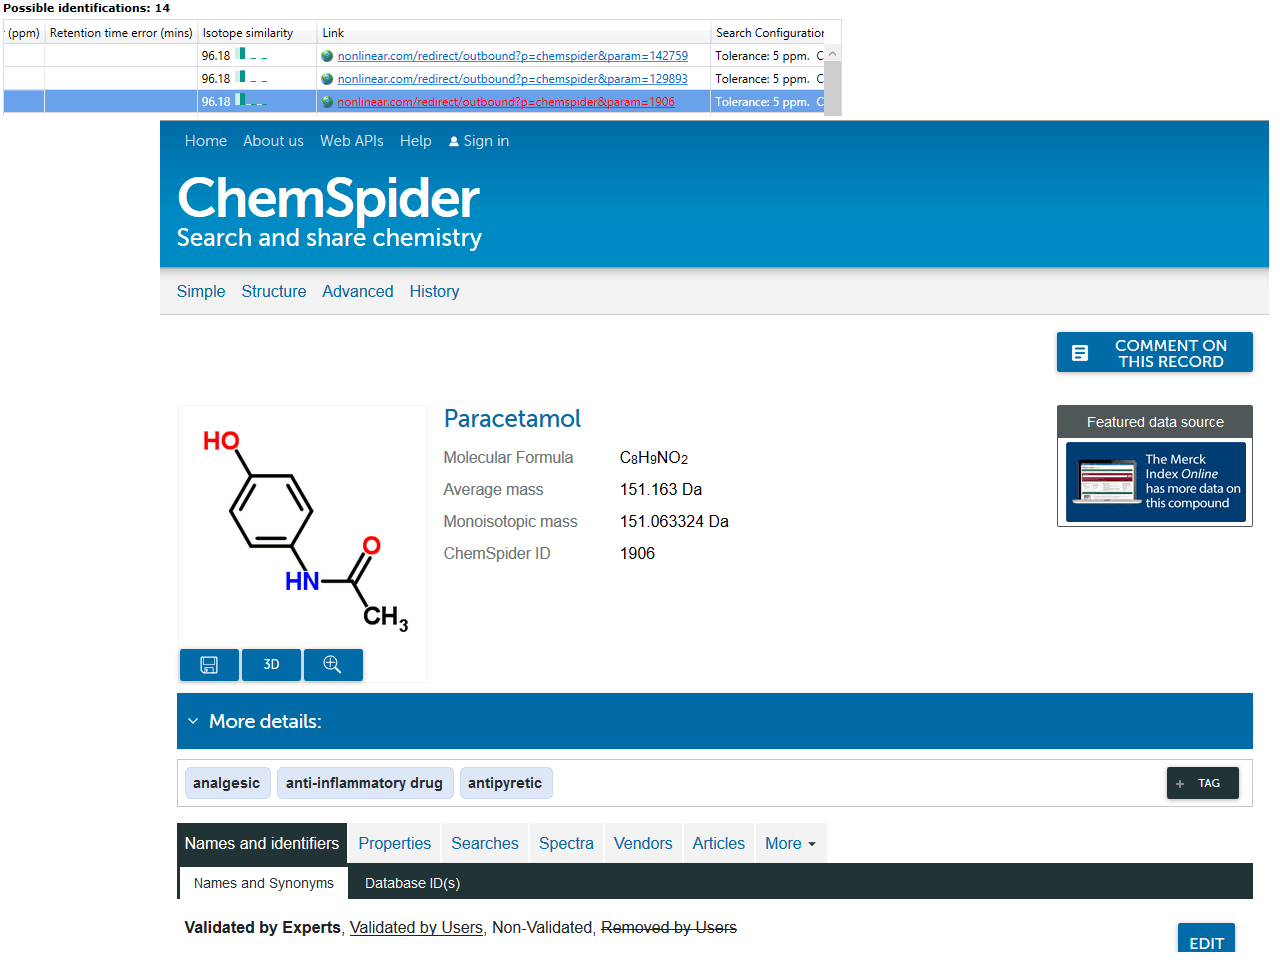The height and width of the screenshot is (960, 1280).
Task: Click the antipyretic tag
Action: click(505, 783)
